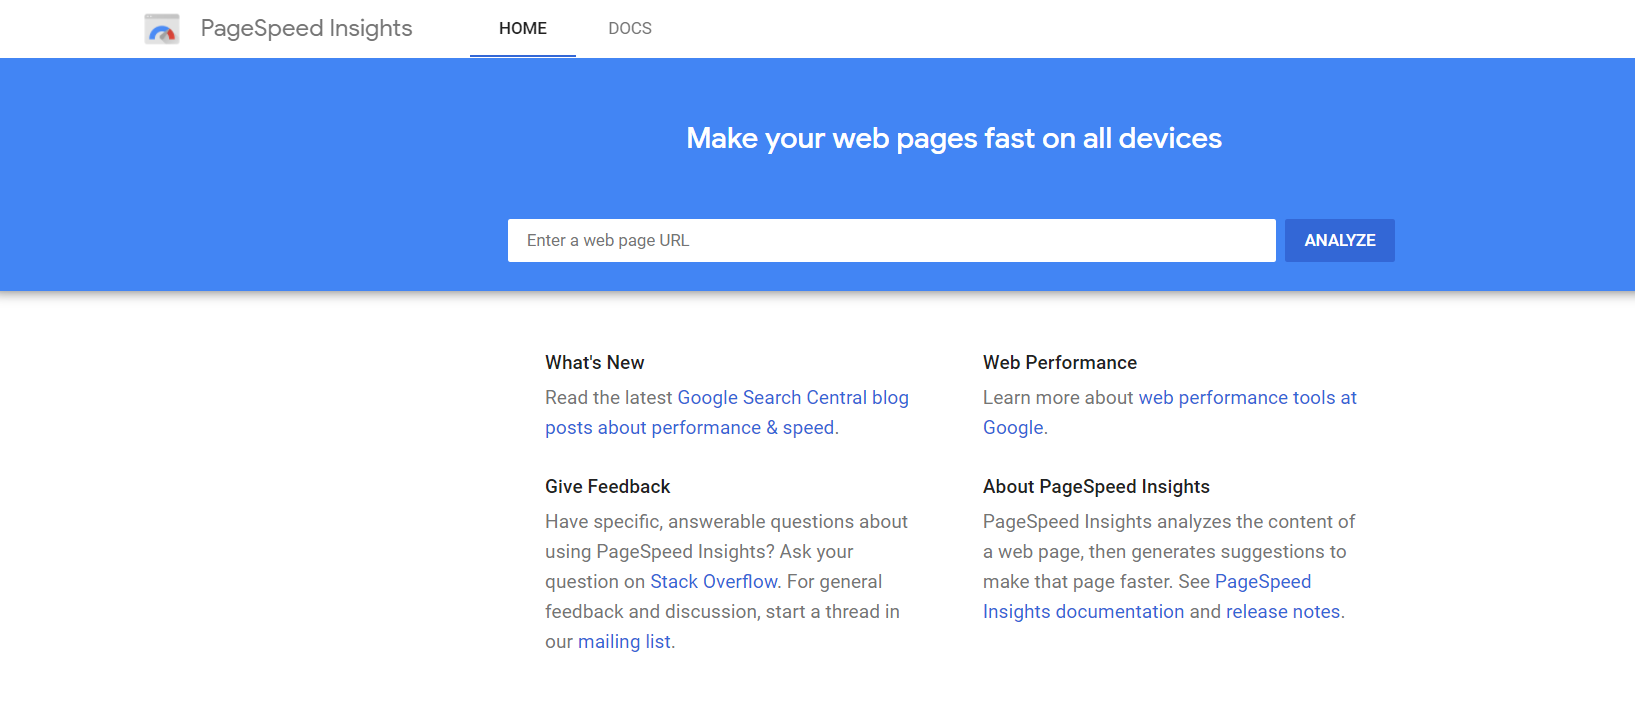Open the DOCS tab

(630, 28)
